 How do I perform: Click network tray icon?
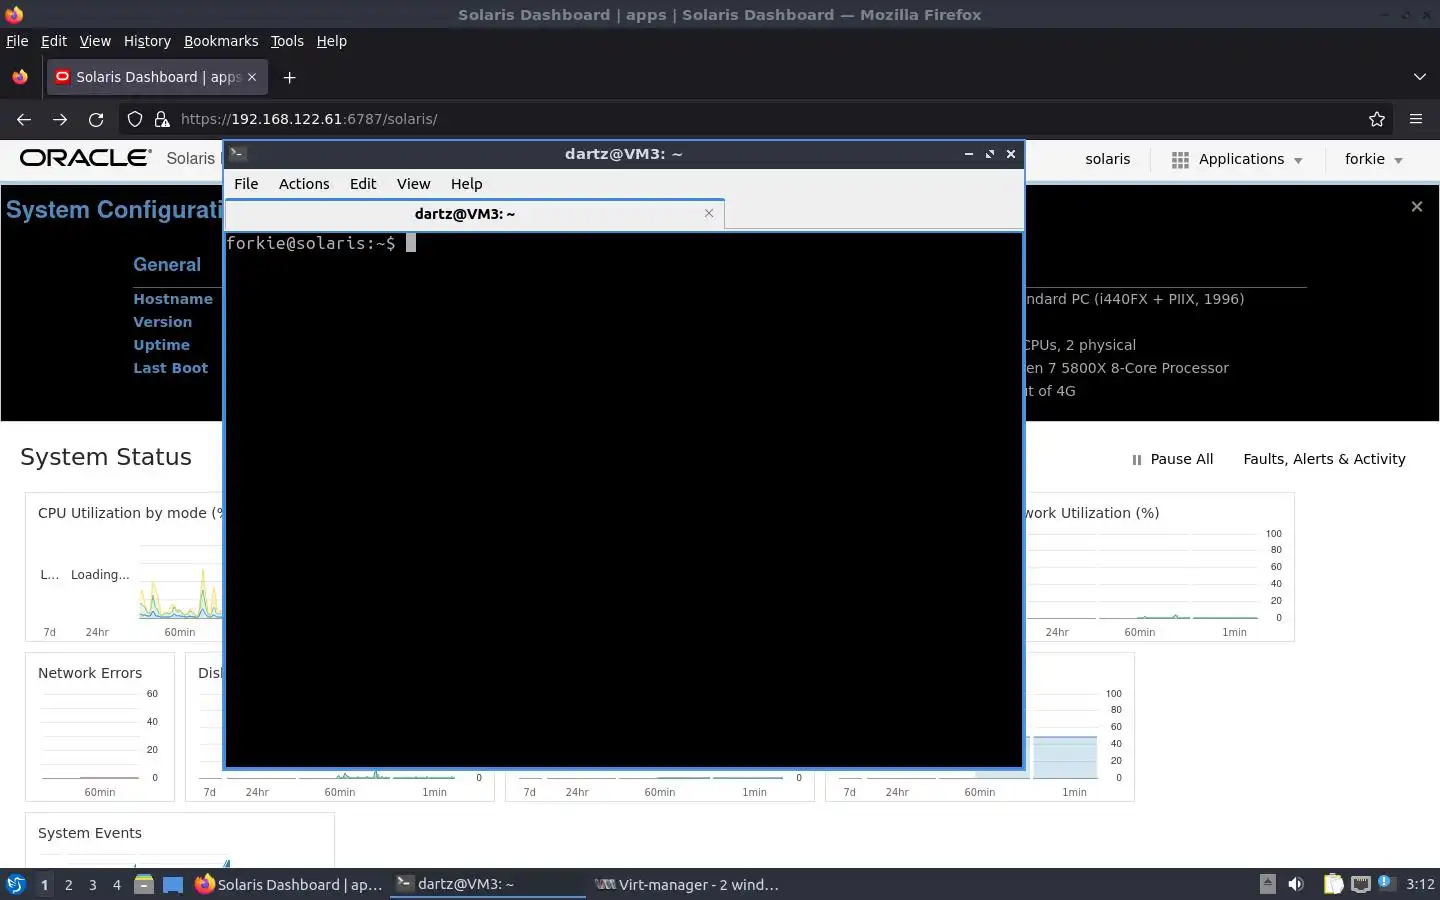1361,884
